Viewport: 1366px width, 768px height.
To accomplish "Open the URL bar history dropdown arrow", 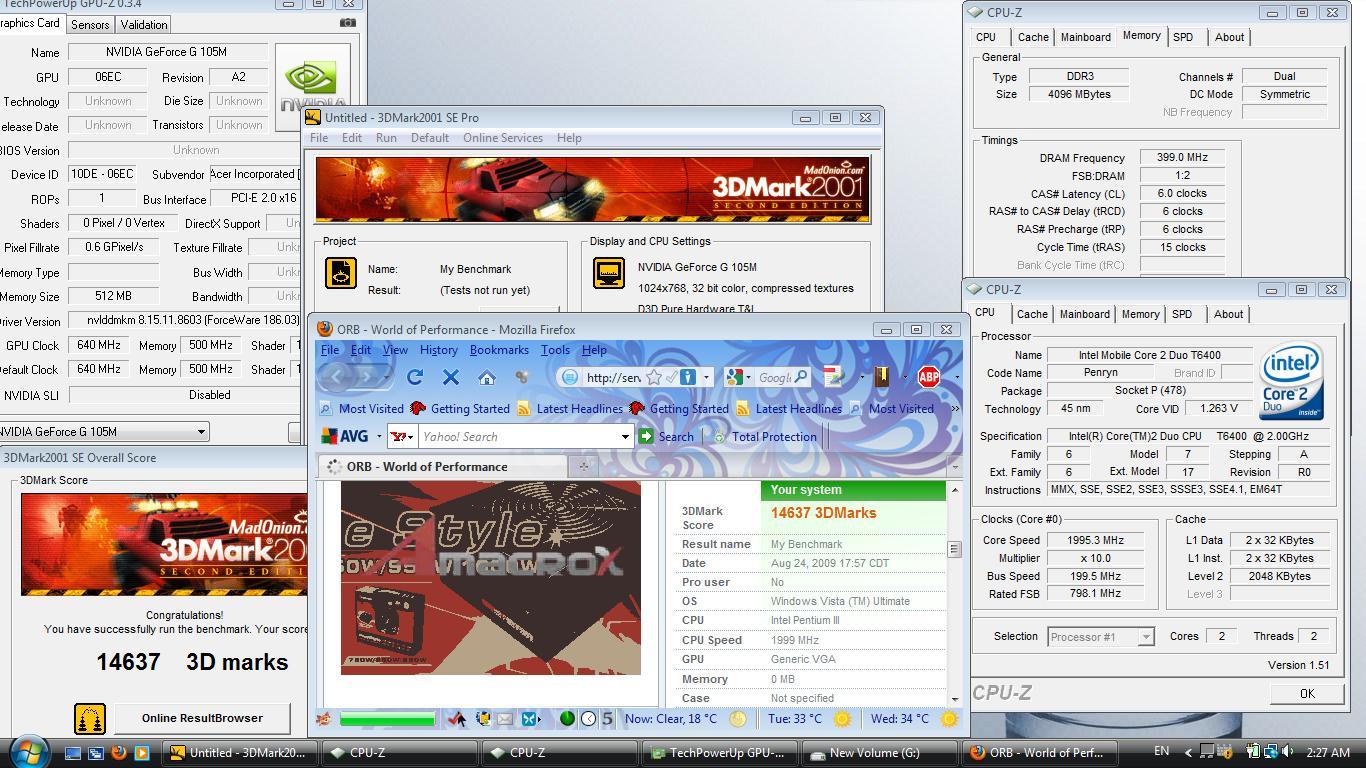I will pos(707,377).
